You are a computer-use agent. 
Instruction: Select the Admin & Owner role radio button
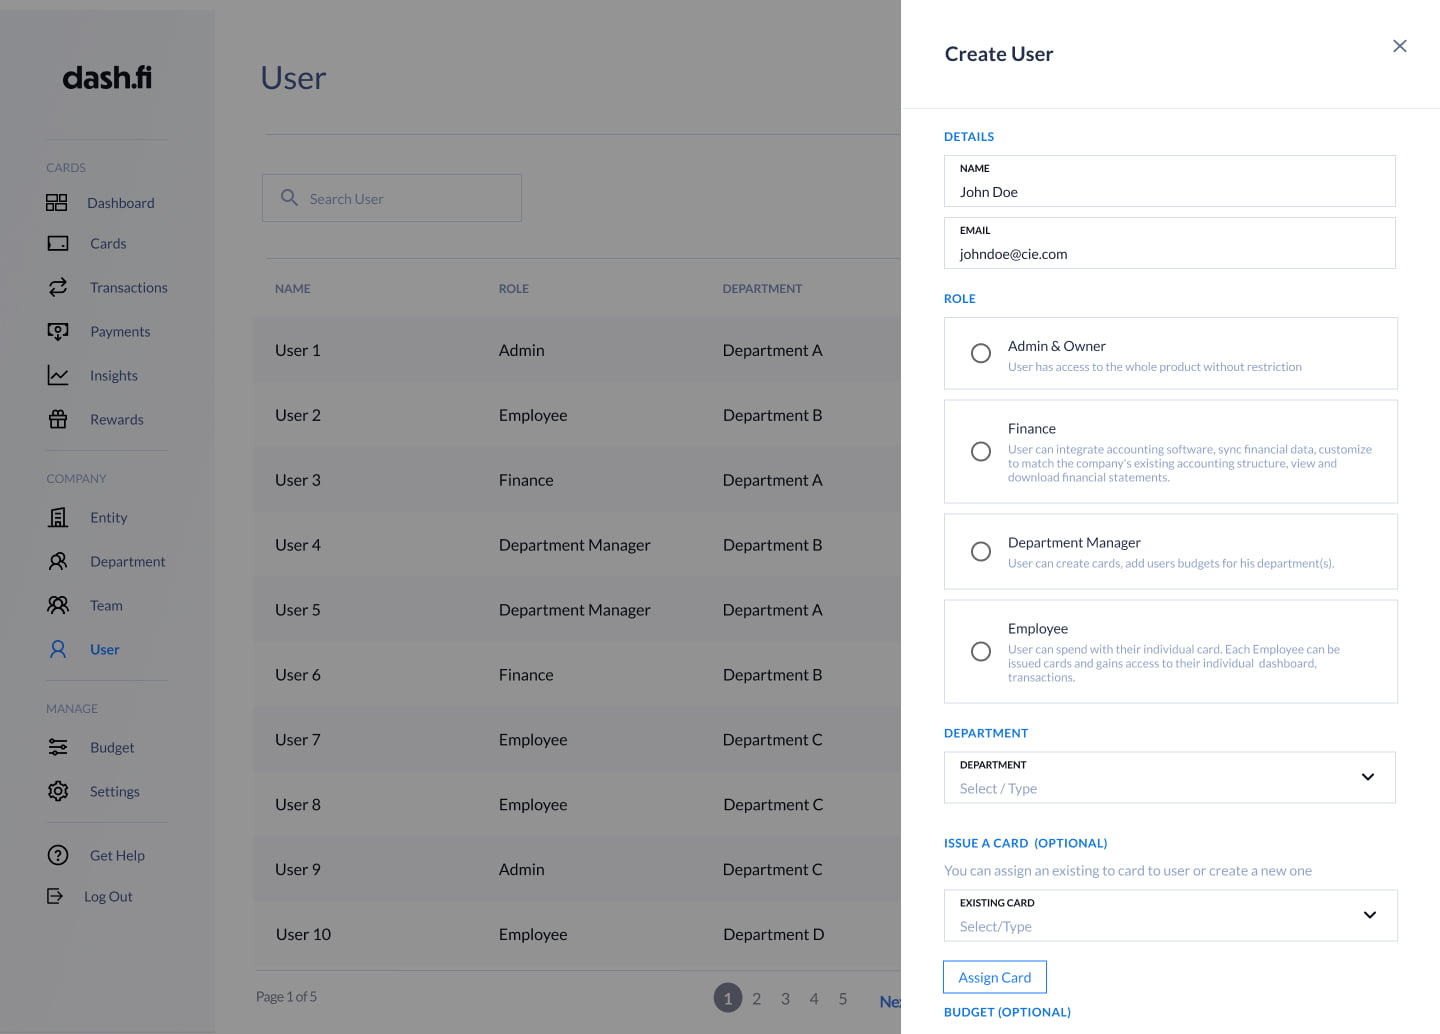[x=981, y=353]
